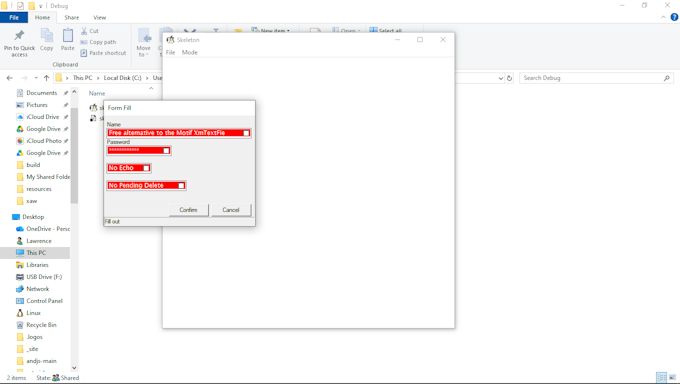Open the Mode menu in Skeleton window
680x384 pixels.
tap(190, 53)
